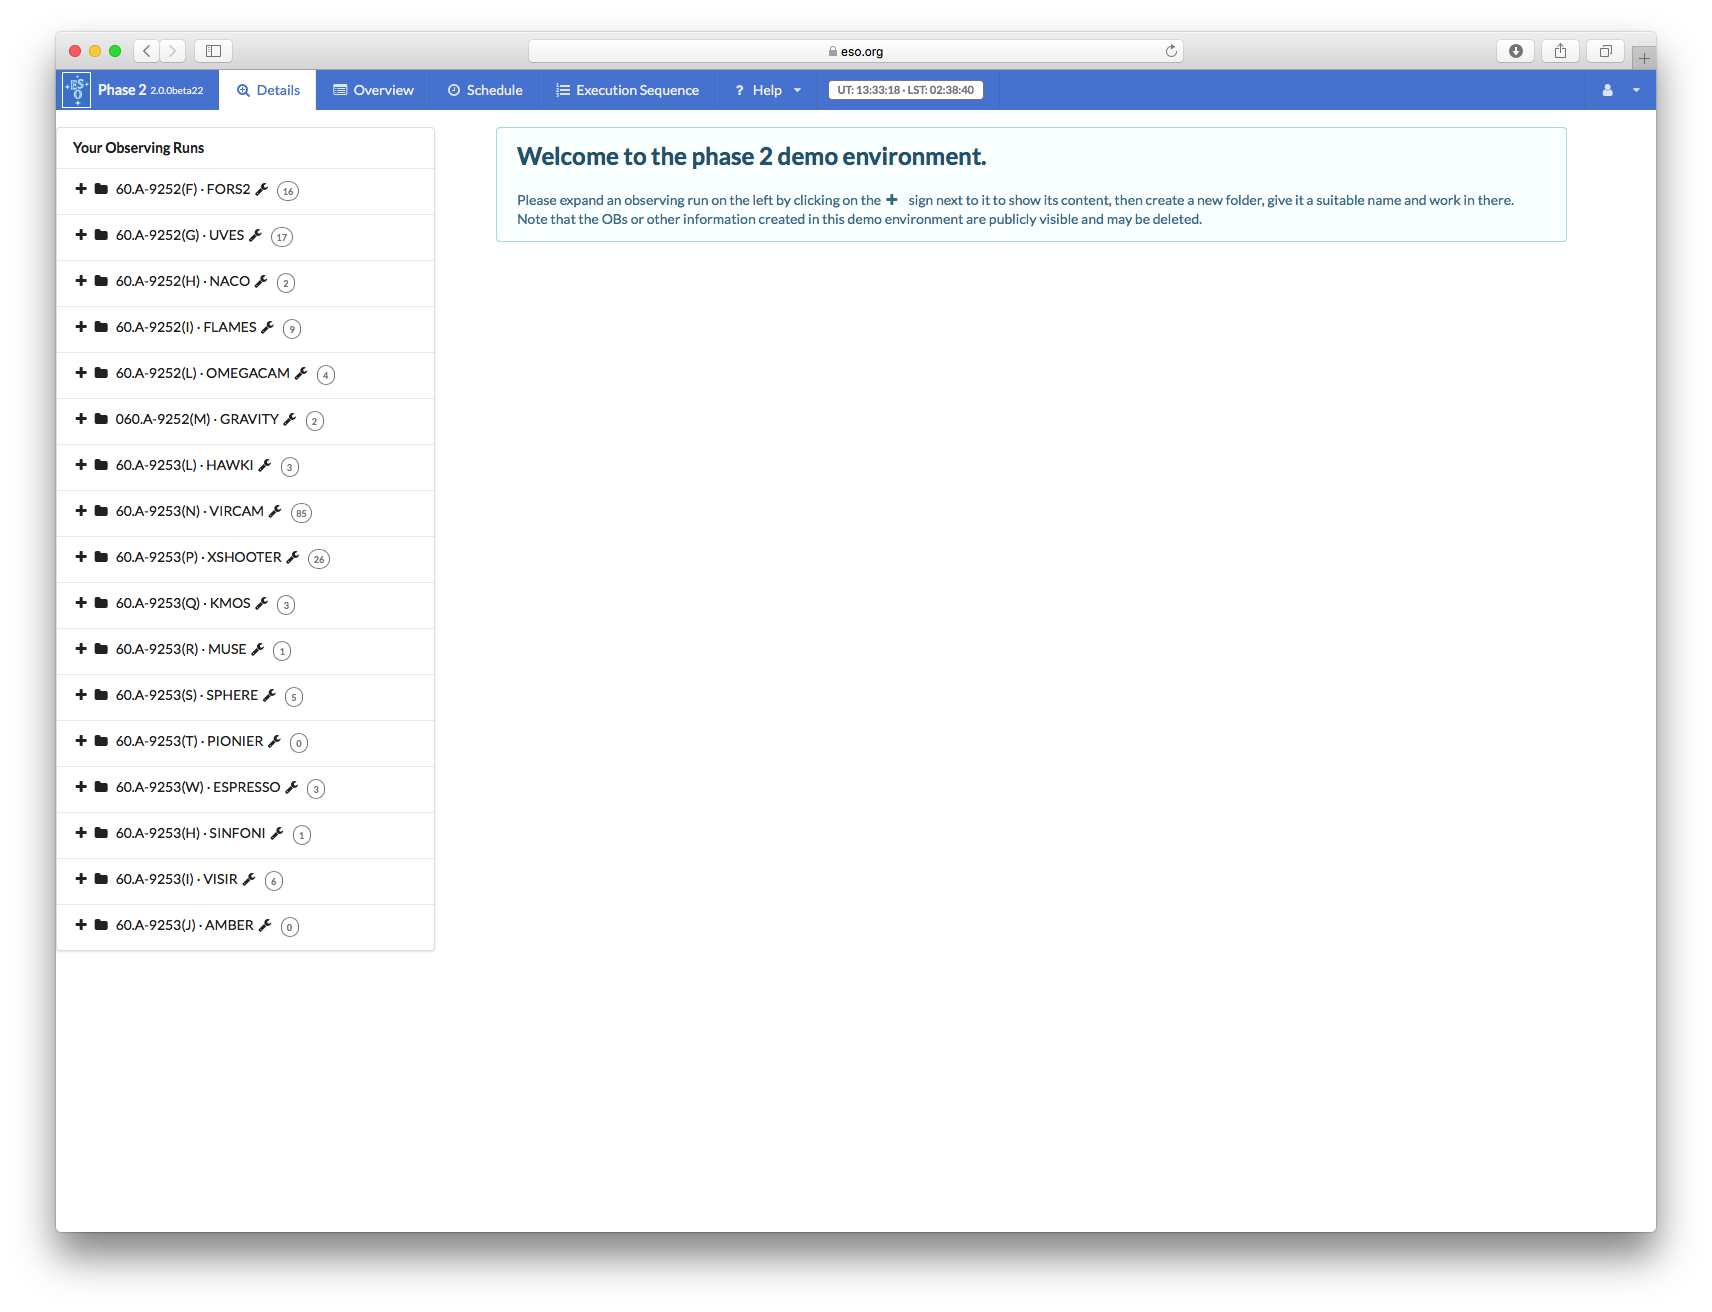Reload the page with the refresh icon
This screenshot has width=1712, height=1312.
[x=1171, y=51]
